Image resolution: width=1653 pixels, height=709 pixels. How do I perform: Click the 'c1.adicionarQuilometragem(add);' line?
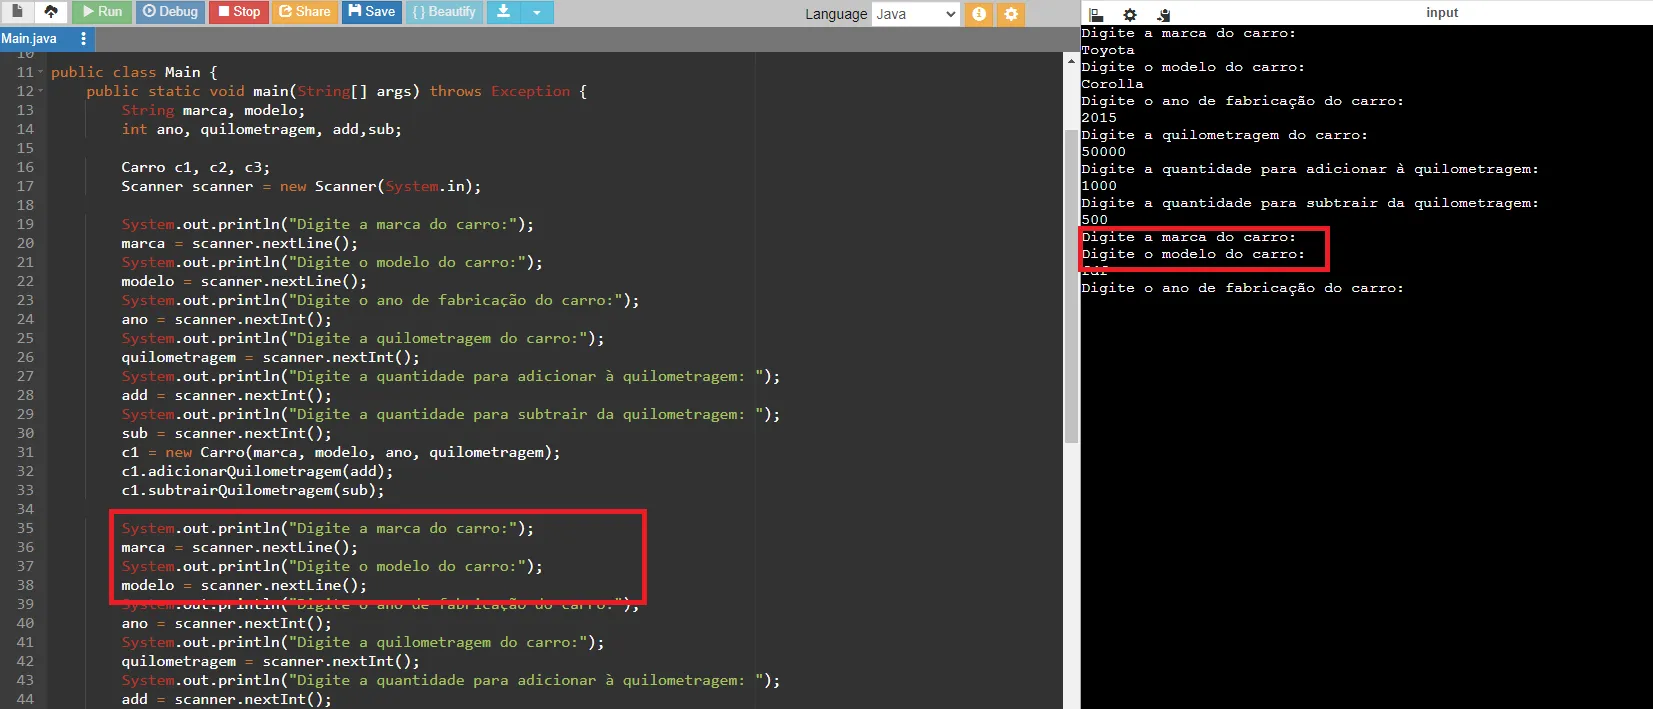coord(257,471)
